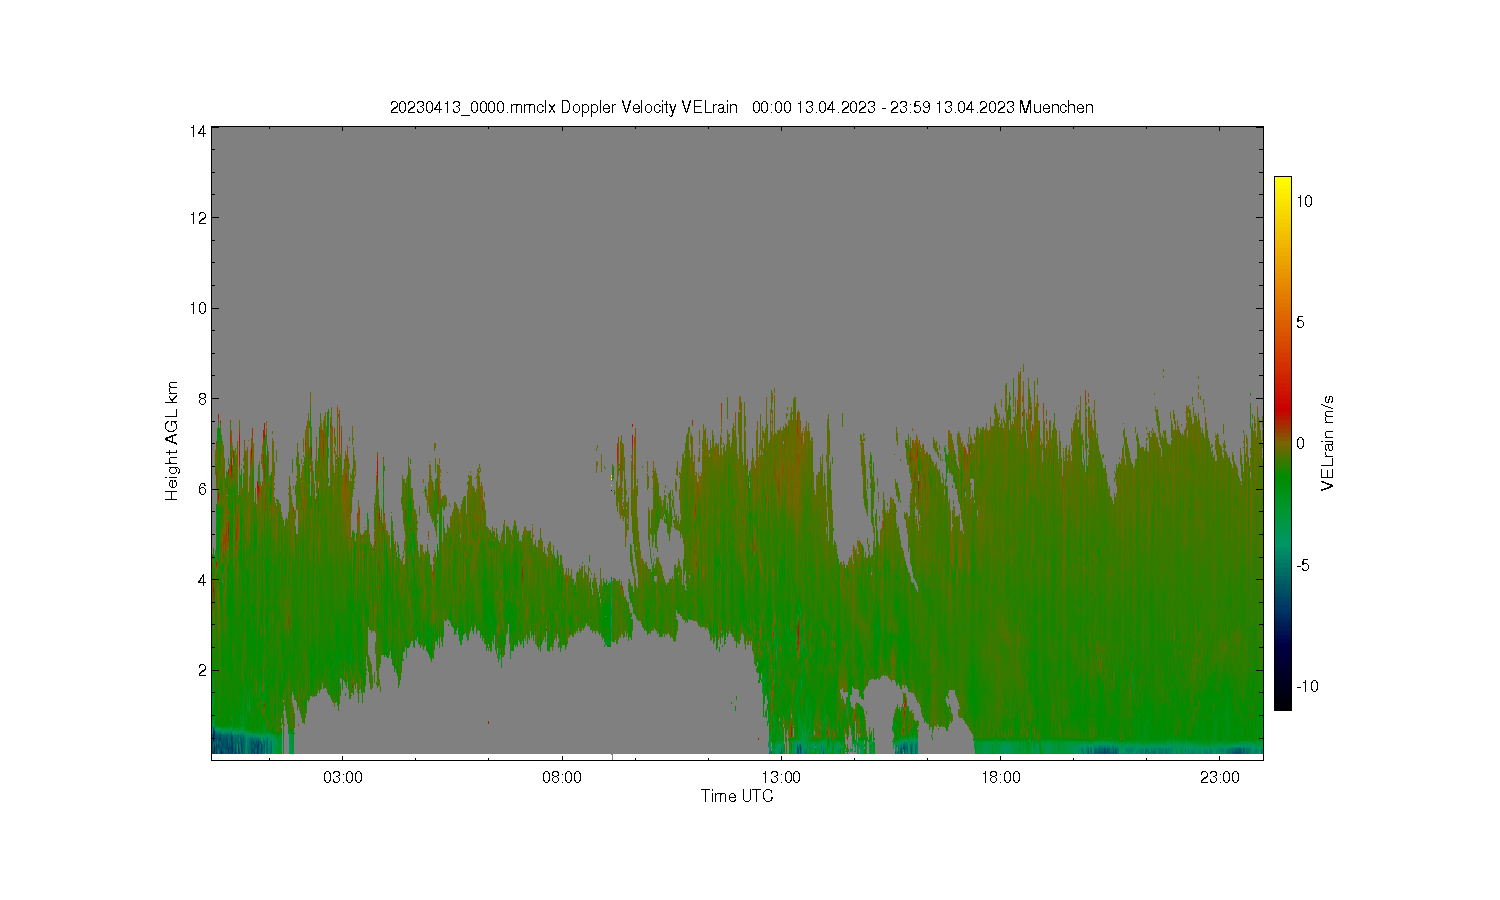
Task: Click the height tick label '4'
Action: [x=202, y=580]
